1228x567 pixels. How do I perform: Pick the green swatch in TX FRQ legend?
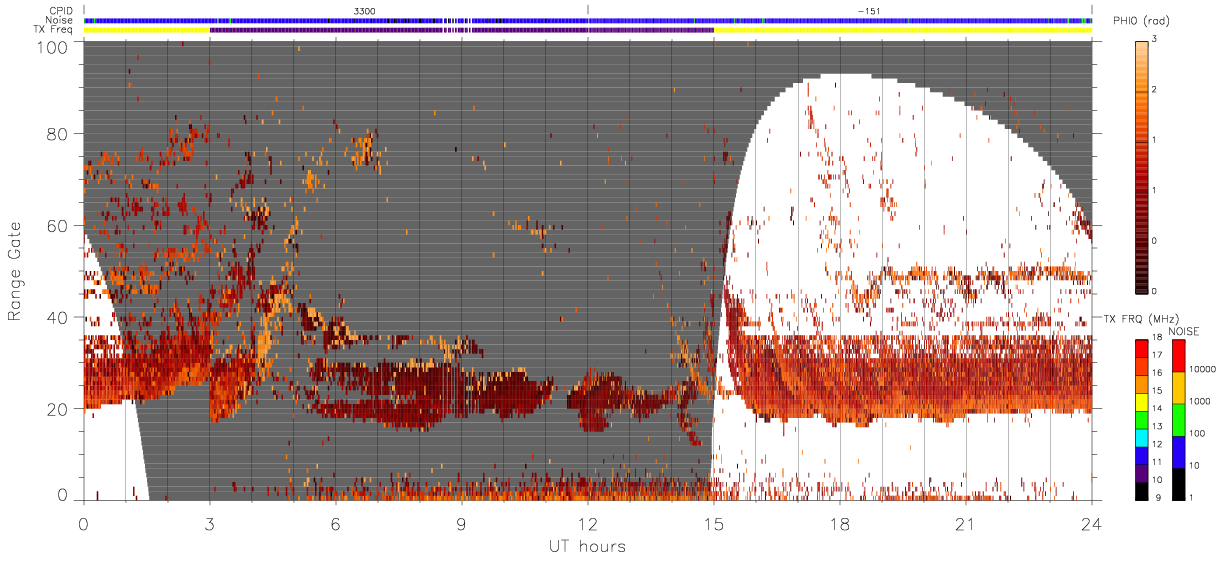(1141, 421)
